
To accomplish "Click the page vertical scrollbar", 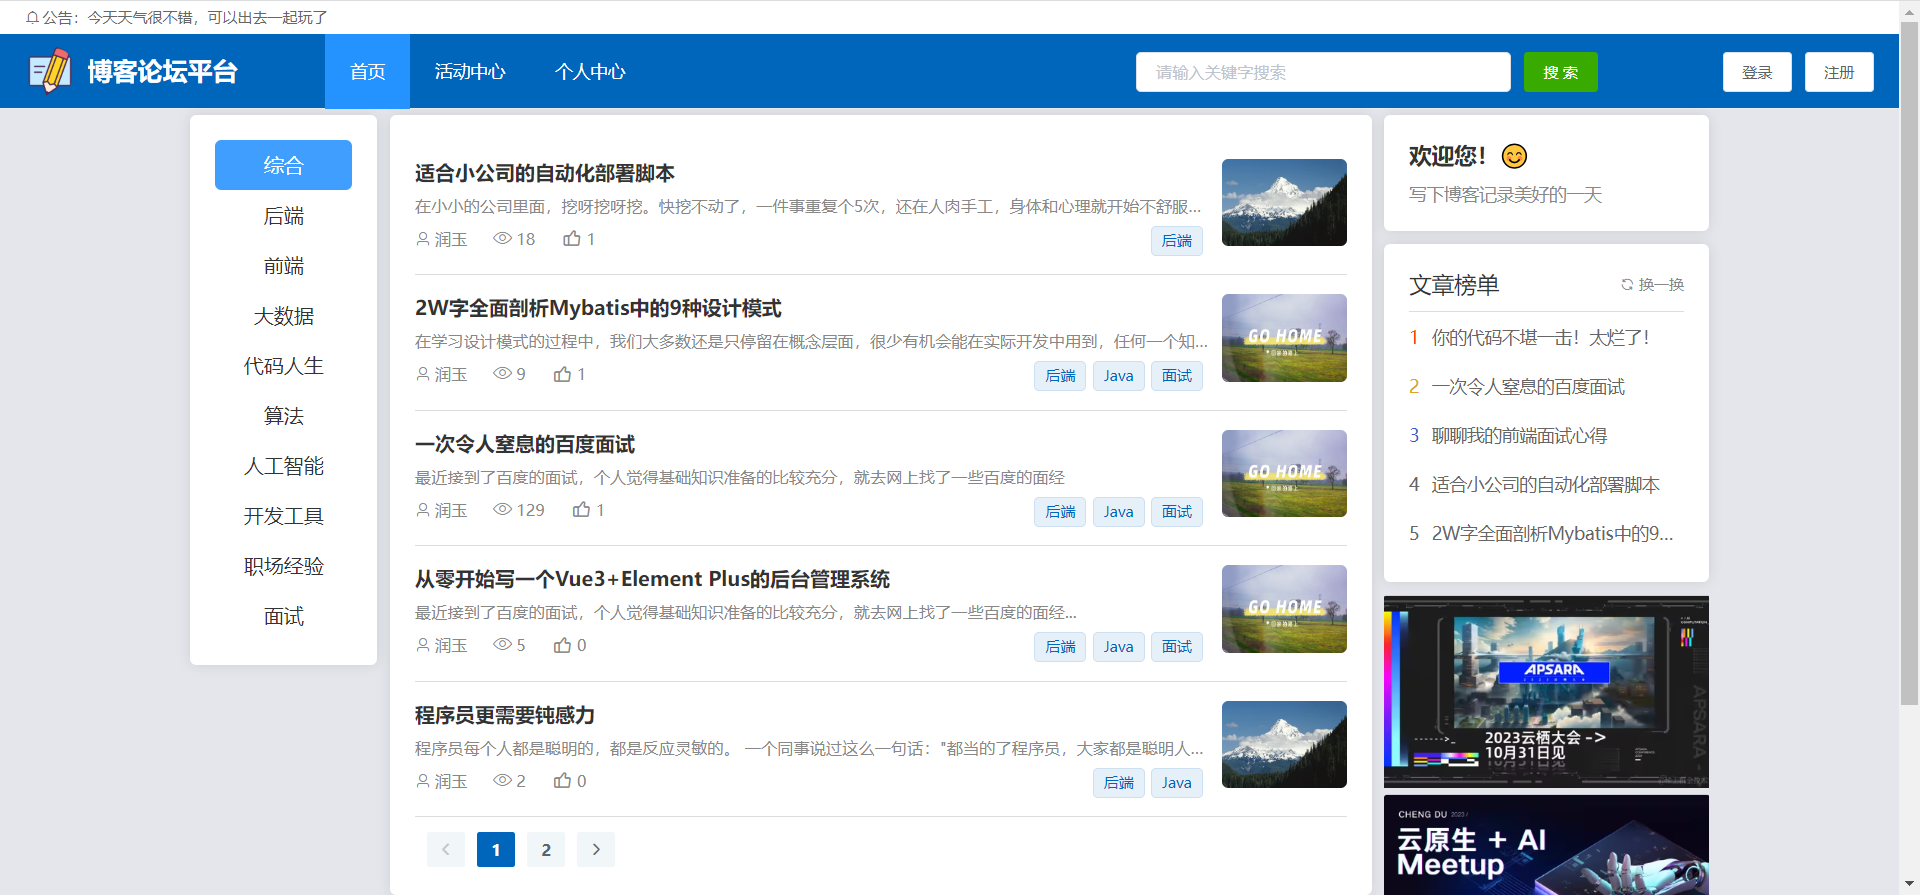I will (1909, 365).
